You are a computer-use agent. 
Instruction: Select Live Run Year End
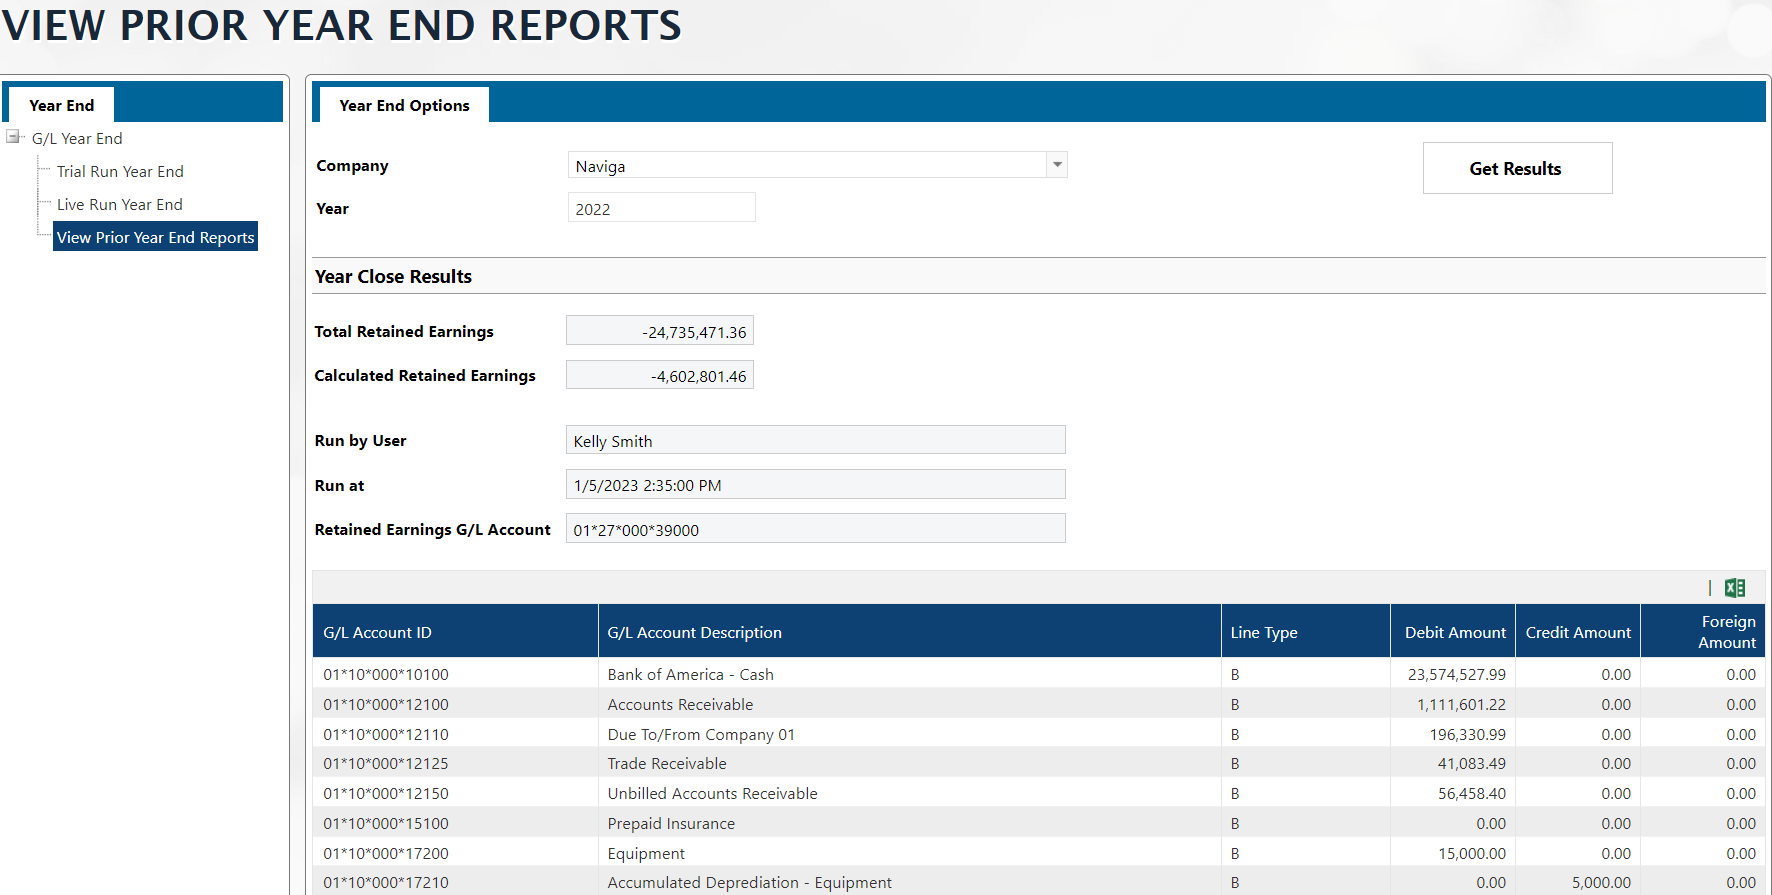point(119,205)
